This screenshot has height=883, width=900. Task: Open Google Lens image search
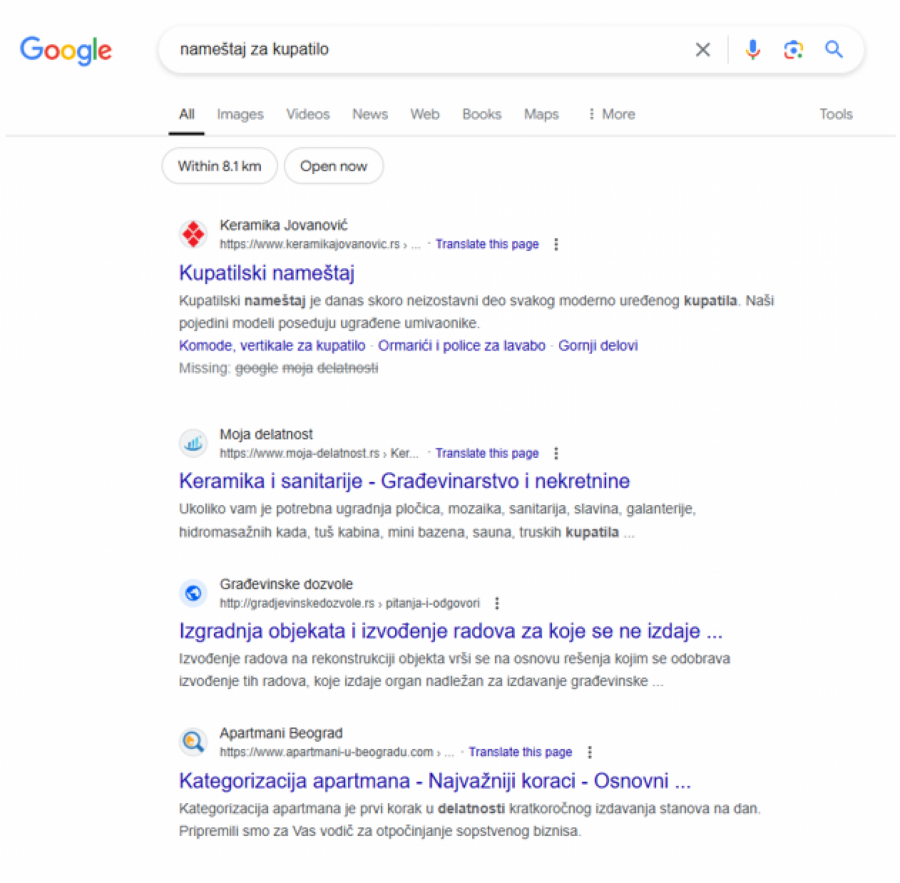[794, 50]
